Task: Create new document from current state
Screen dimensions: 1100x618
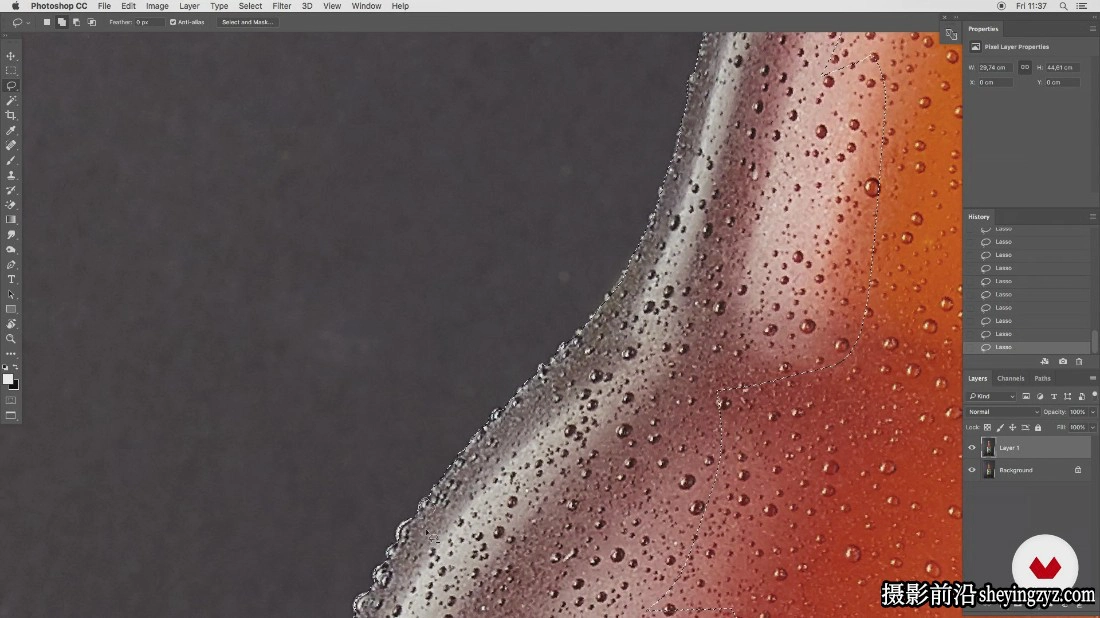Action: tap(1045, 361)
